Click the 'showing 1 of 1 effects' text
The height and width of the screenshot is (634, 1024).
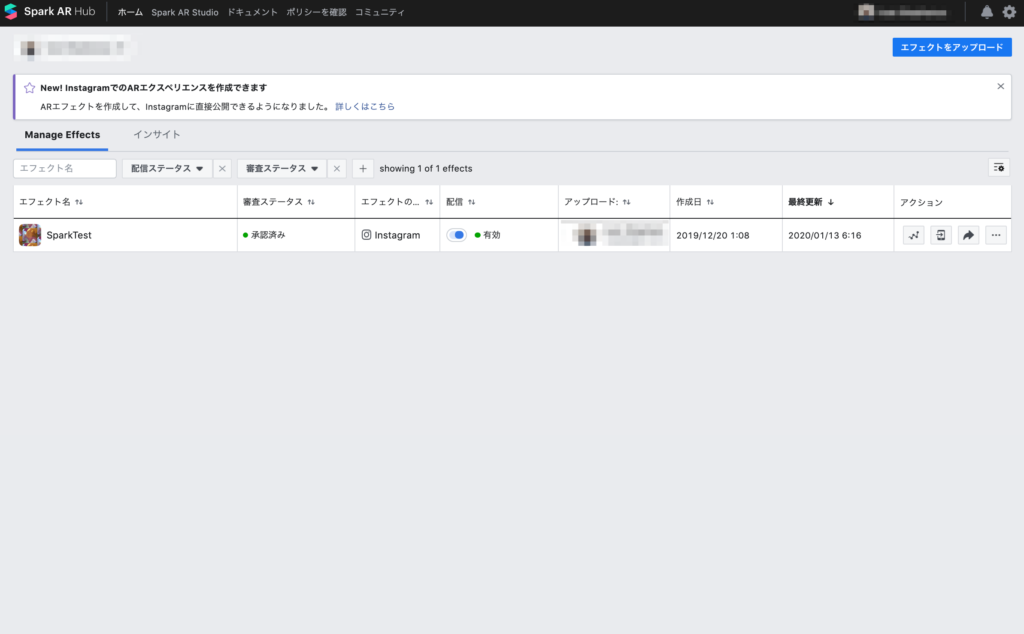pos(426,168)
